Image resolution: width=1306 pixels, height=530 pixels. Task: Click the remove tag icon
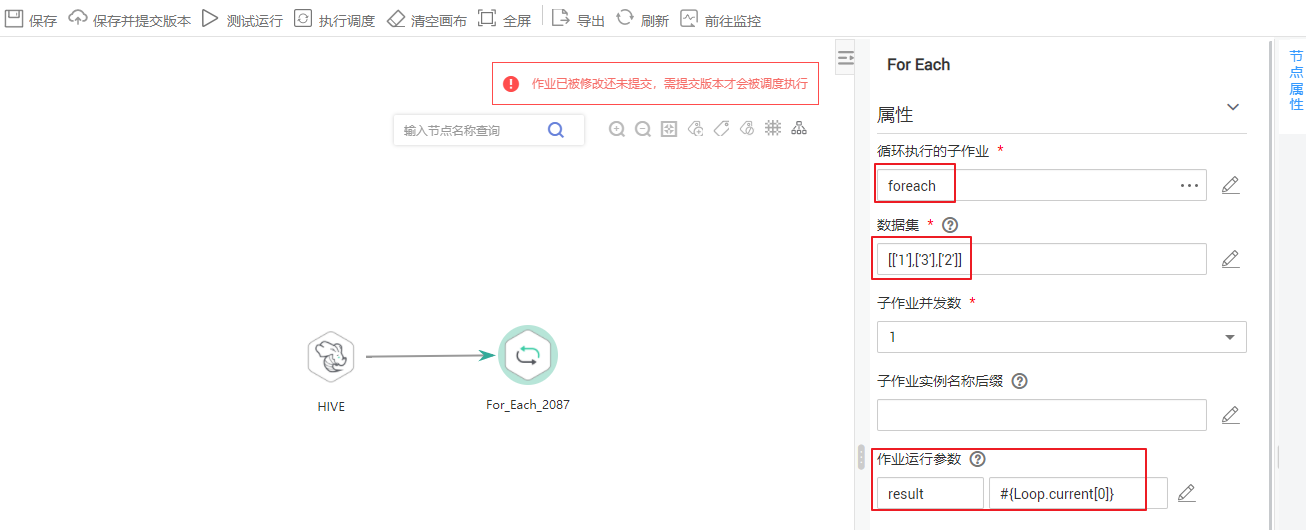tap(746, 129)
